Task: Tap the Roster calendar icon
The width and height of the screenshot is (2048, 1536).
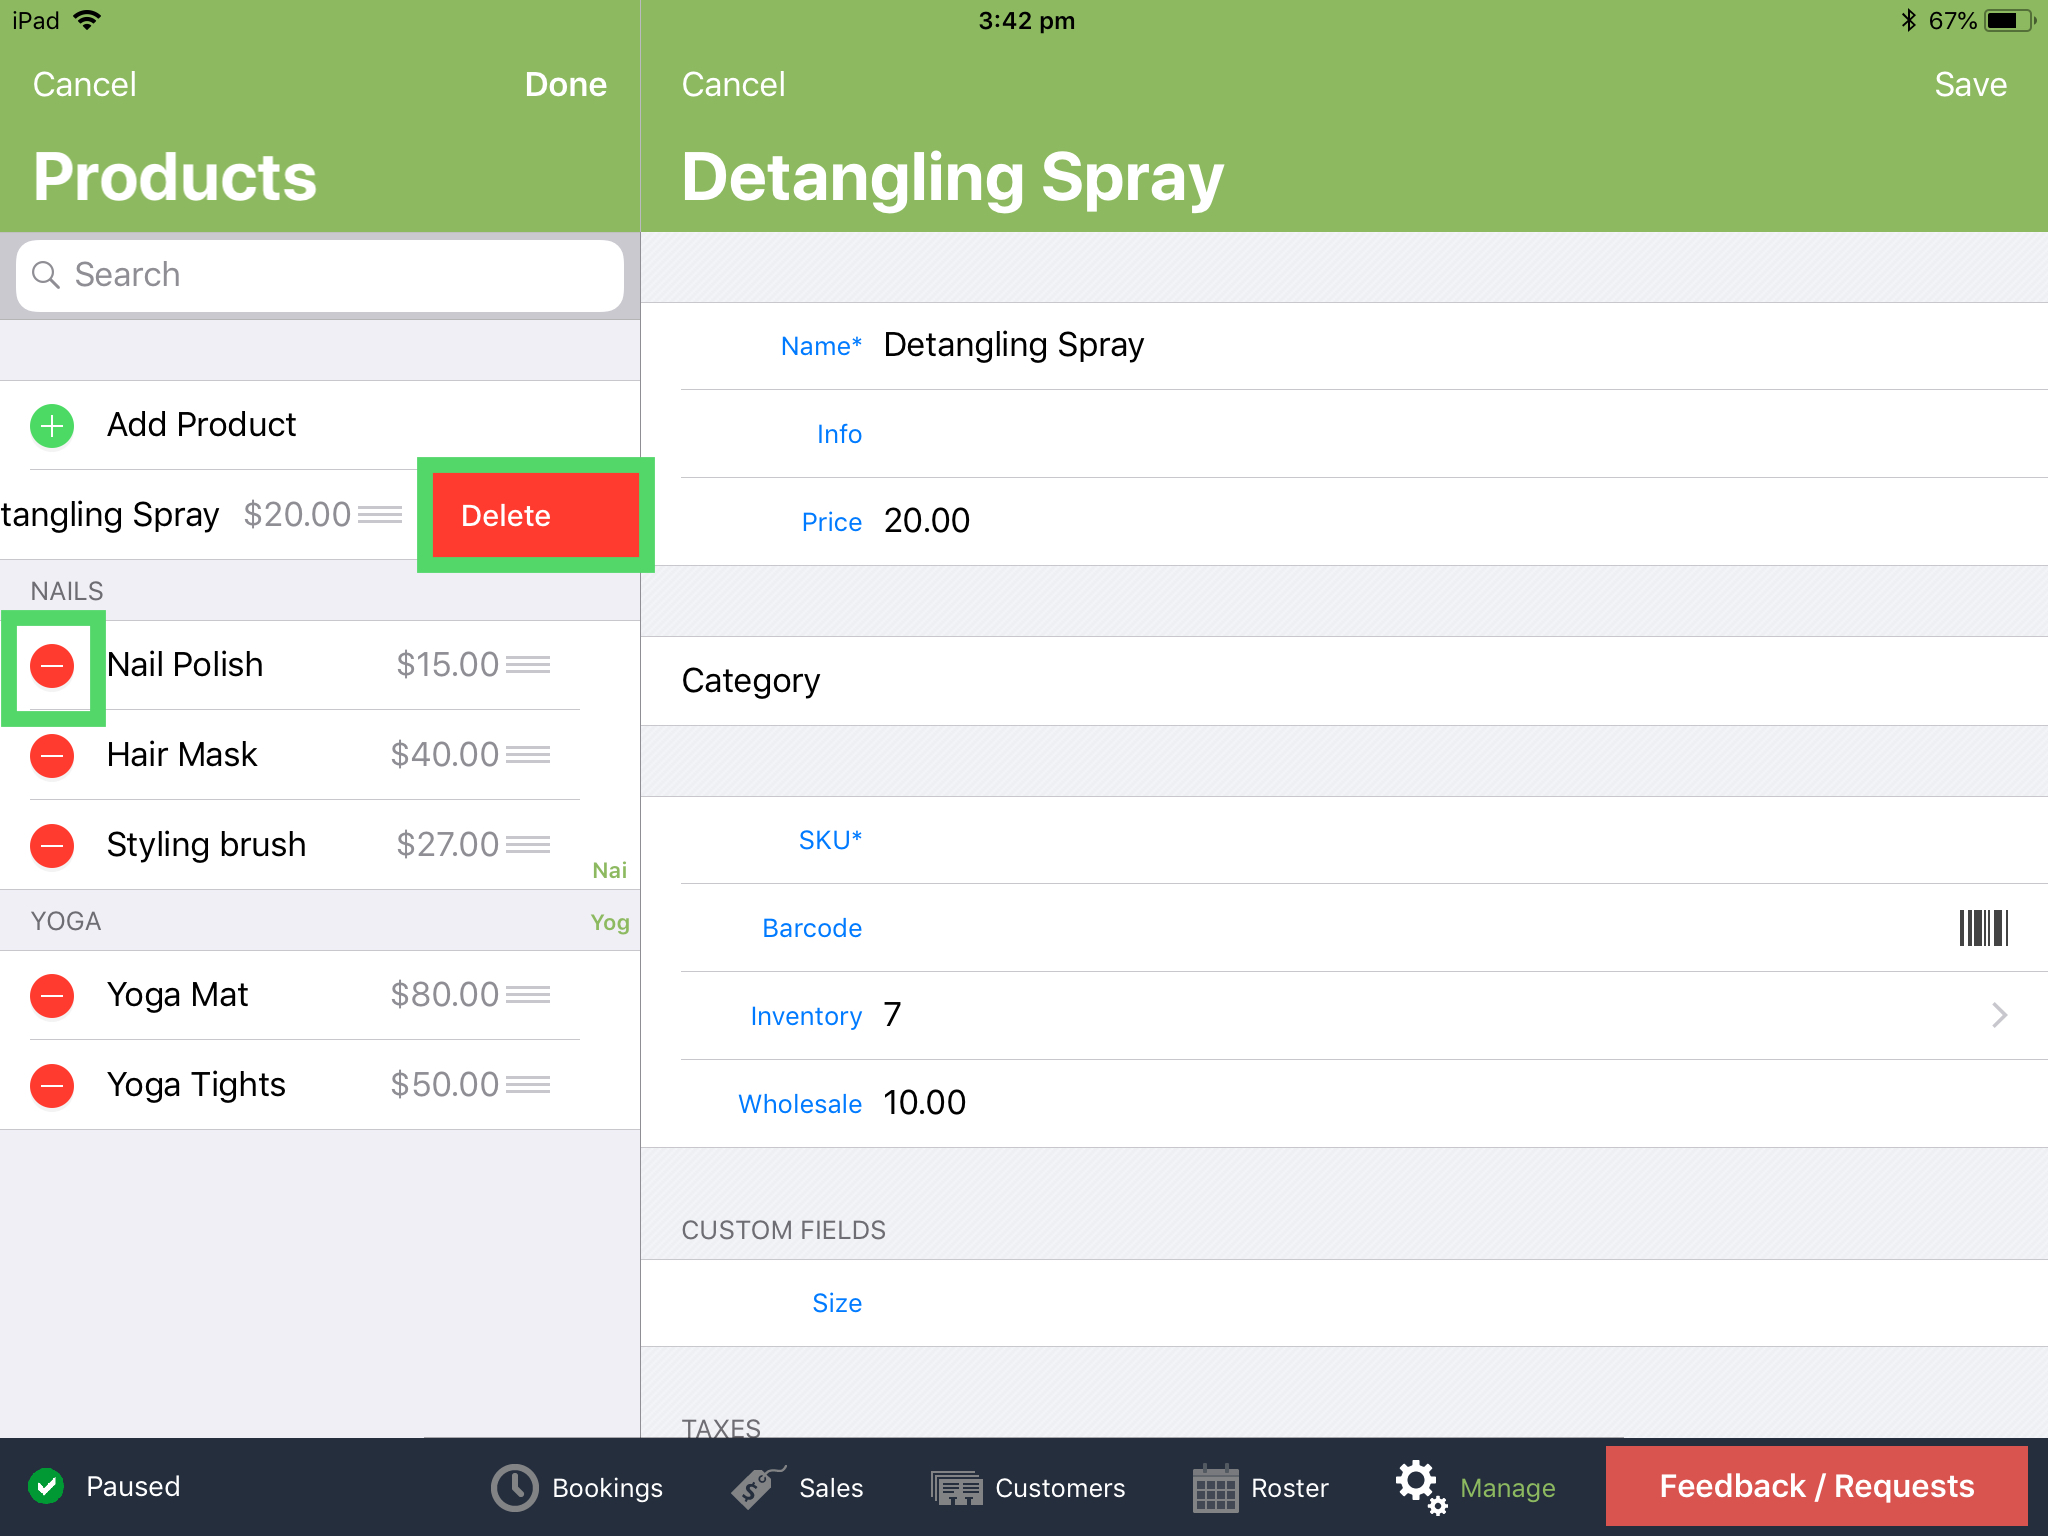Action: pos(1216,1488)
